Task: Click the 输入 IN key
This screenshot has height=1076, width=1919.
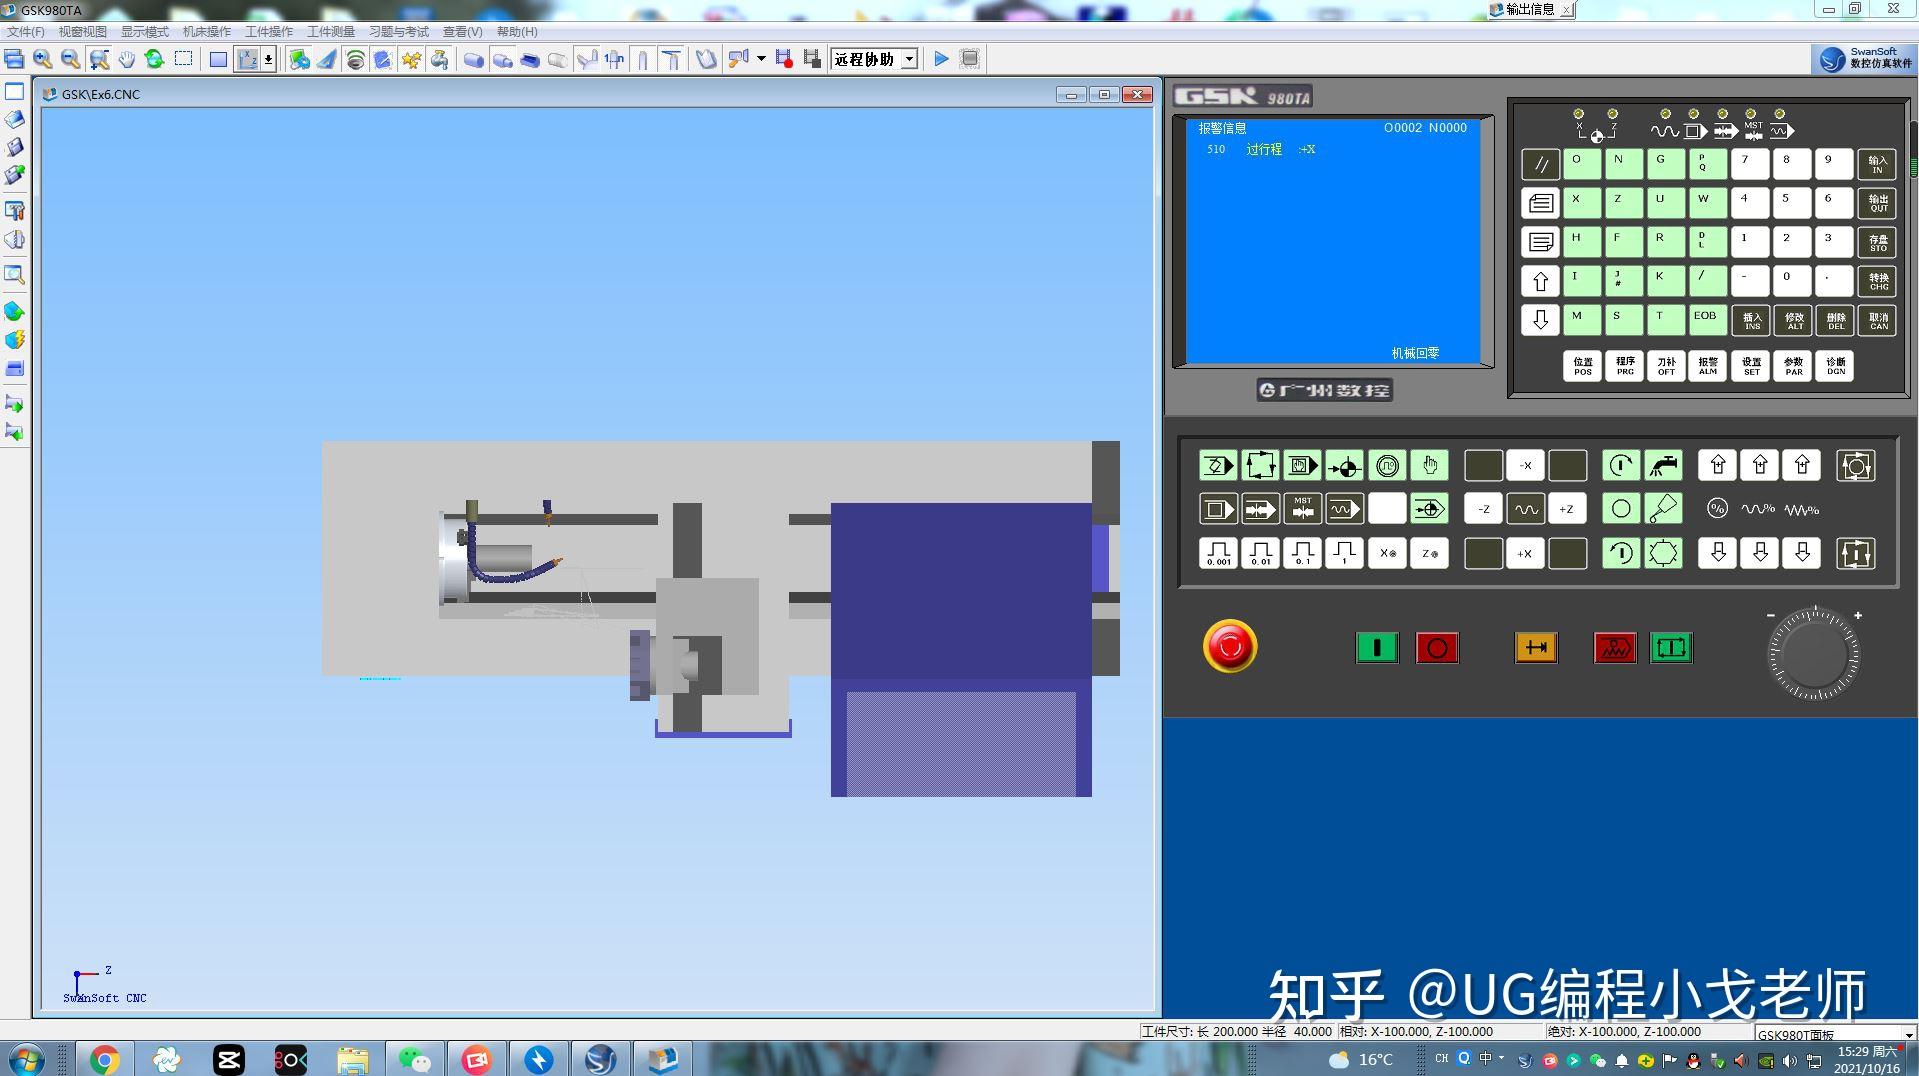Action: pyautogui.click(x=1877, y=164)
